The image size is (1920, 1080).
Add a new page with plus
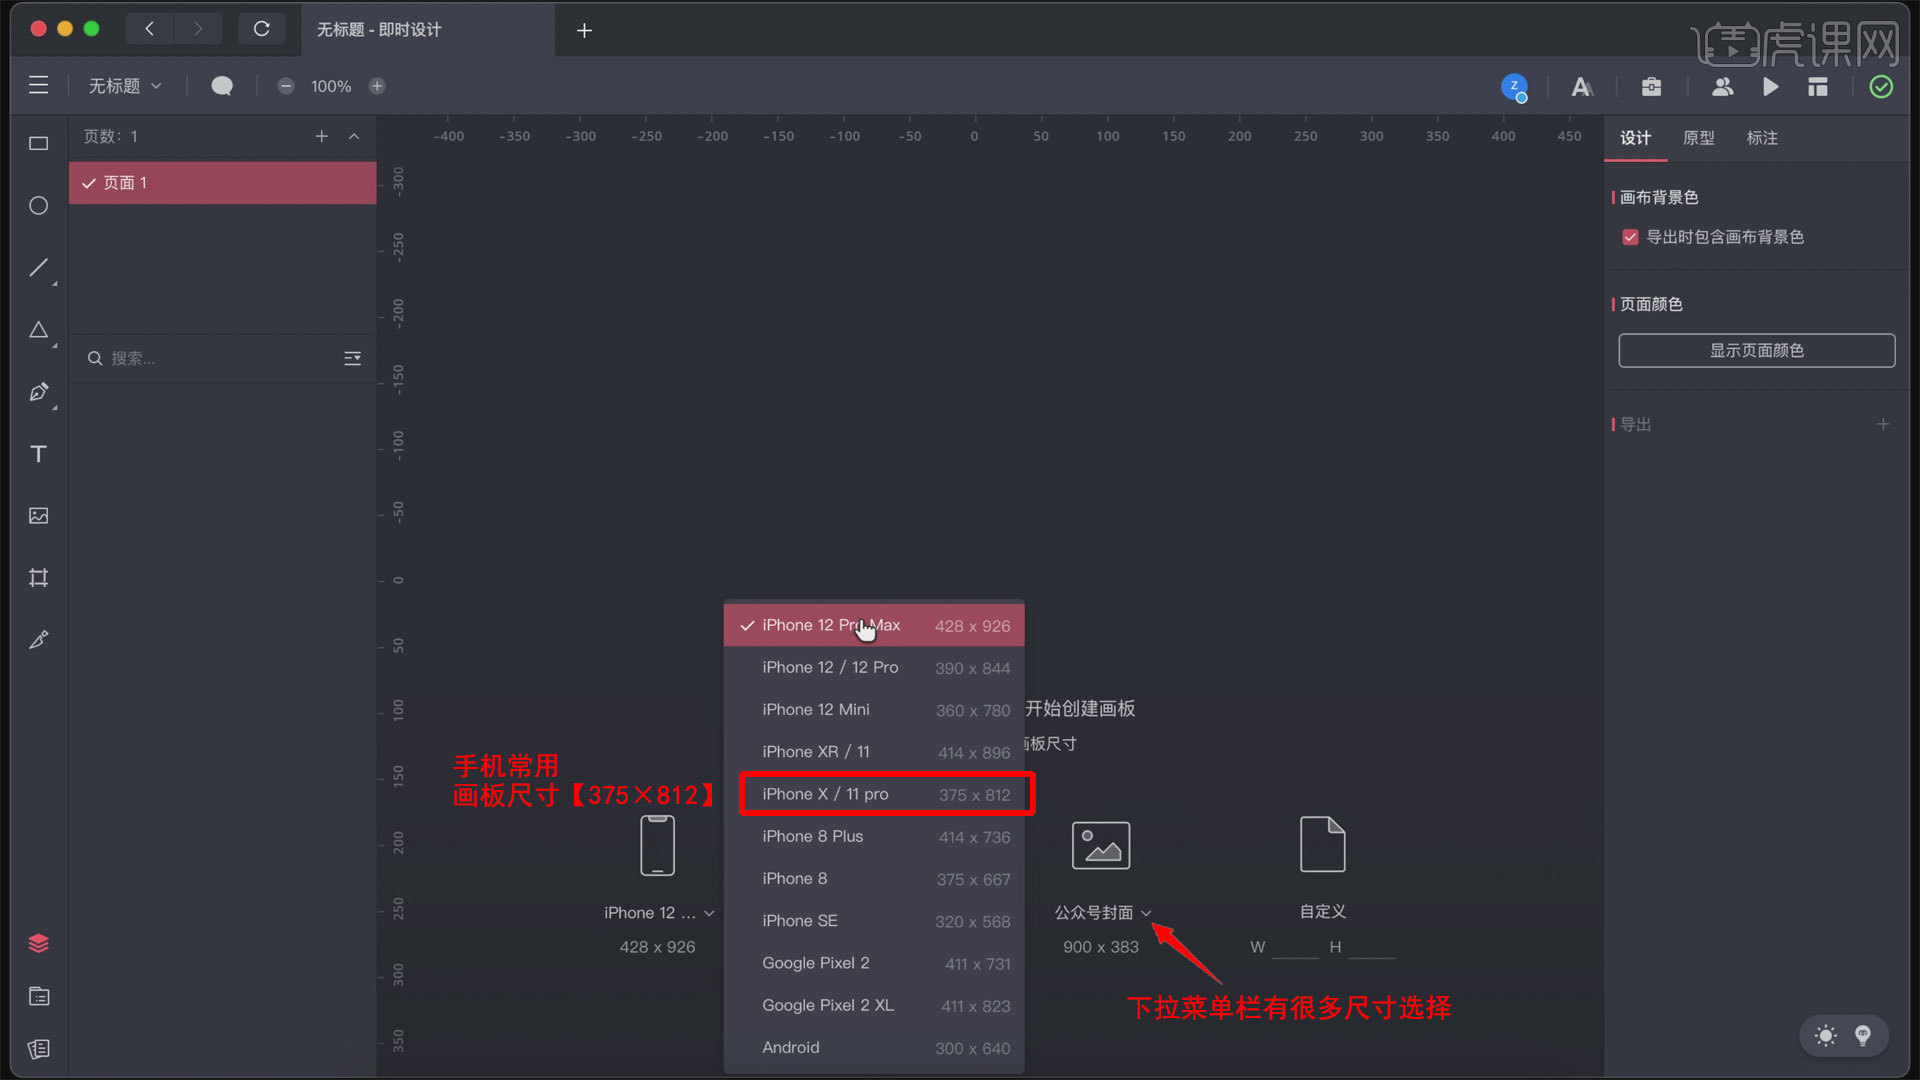[x=322, y=136]
